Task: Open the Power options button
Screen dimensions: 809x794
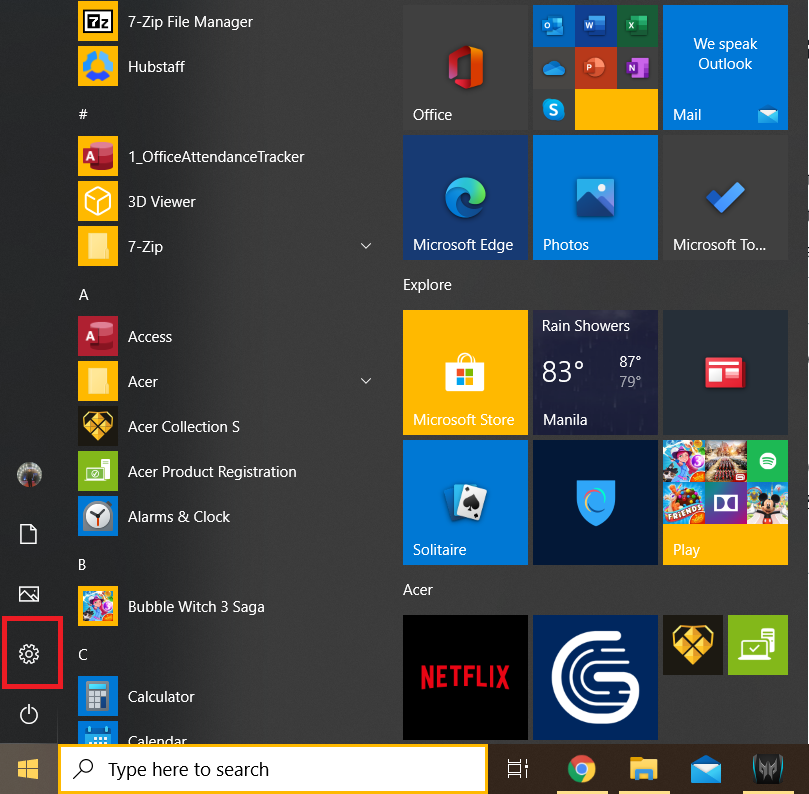Action: [29, 714]
